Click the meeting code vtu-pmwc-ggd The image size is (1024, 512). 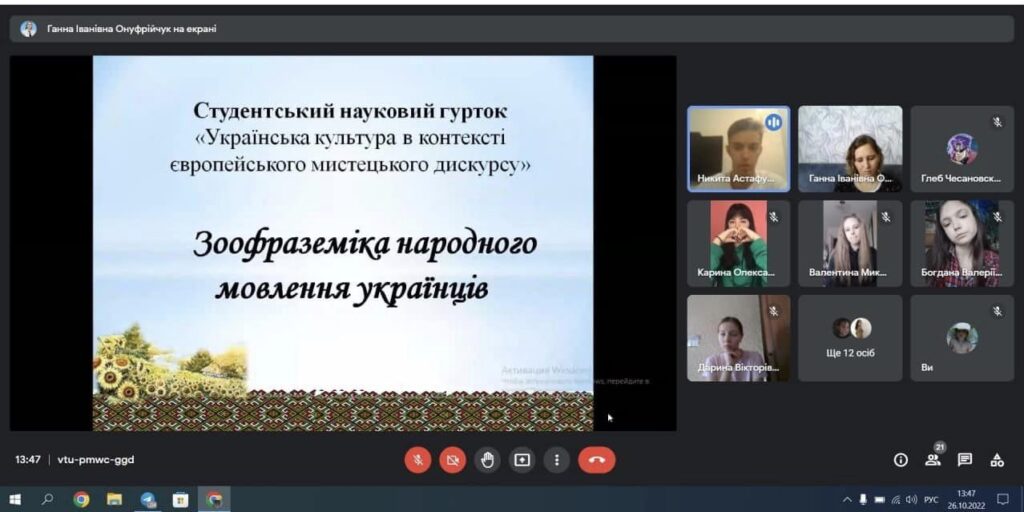tap(96, 460)
